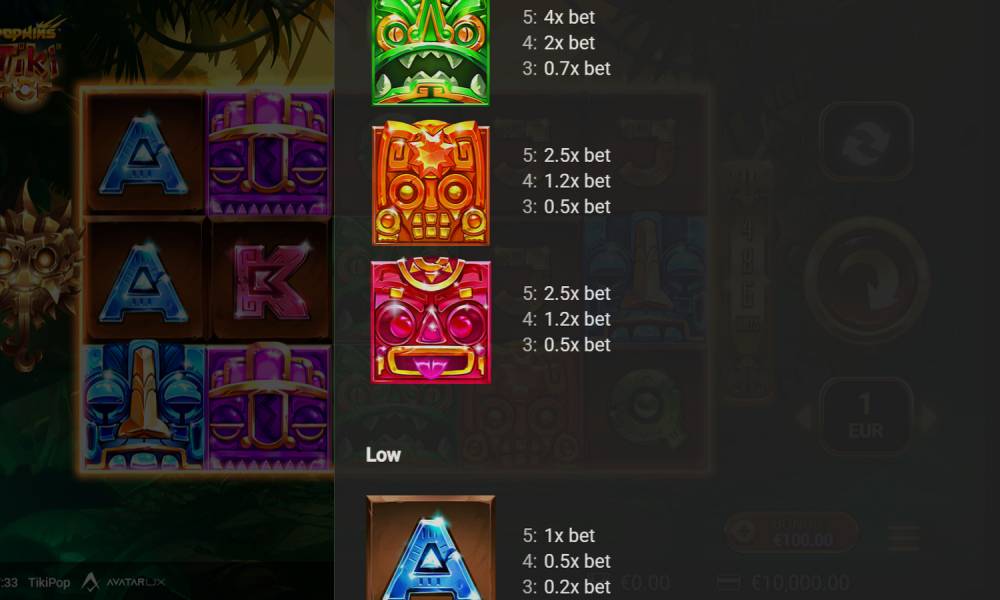Viewport: 1000px width, 600px height.
Task: Select the pink K symbol on reels
Action: tap(270, 281)
